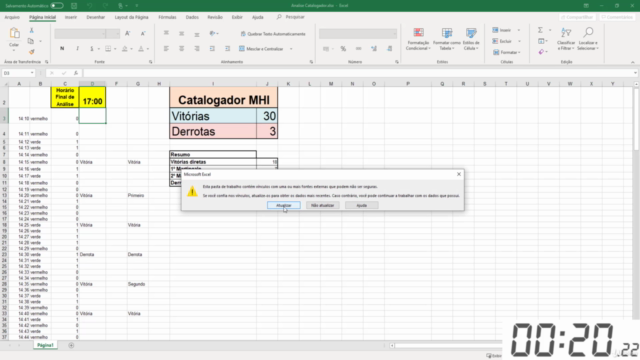Viewport: 640px width, 360px height.
Task: Click the Copy icon in the clipboard group
Action: [x=31, y=41]
